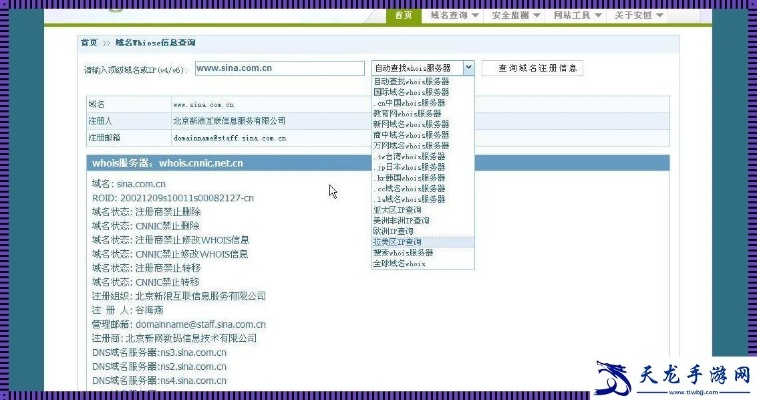Expand the 安全监测 navigation menu
The image size is (757, 400).
coord(515,15)
